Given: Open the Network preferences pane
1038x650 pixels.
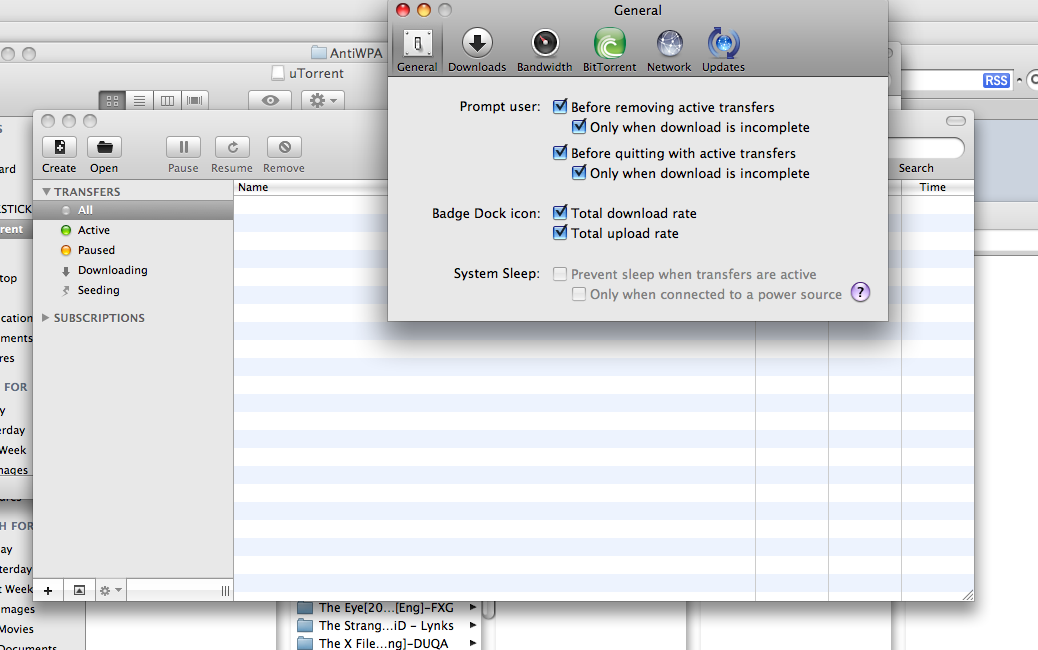Looking at the screenshot, I should coord(669,50).
